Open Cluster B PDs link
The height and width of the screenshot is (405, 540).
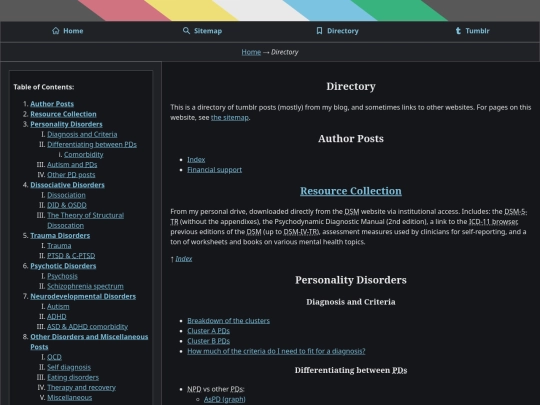click(209, 341)
